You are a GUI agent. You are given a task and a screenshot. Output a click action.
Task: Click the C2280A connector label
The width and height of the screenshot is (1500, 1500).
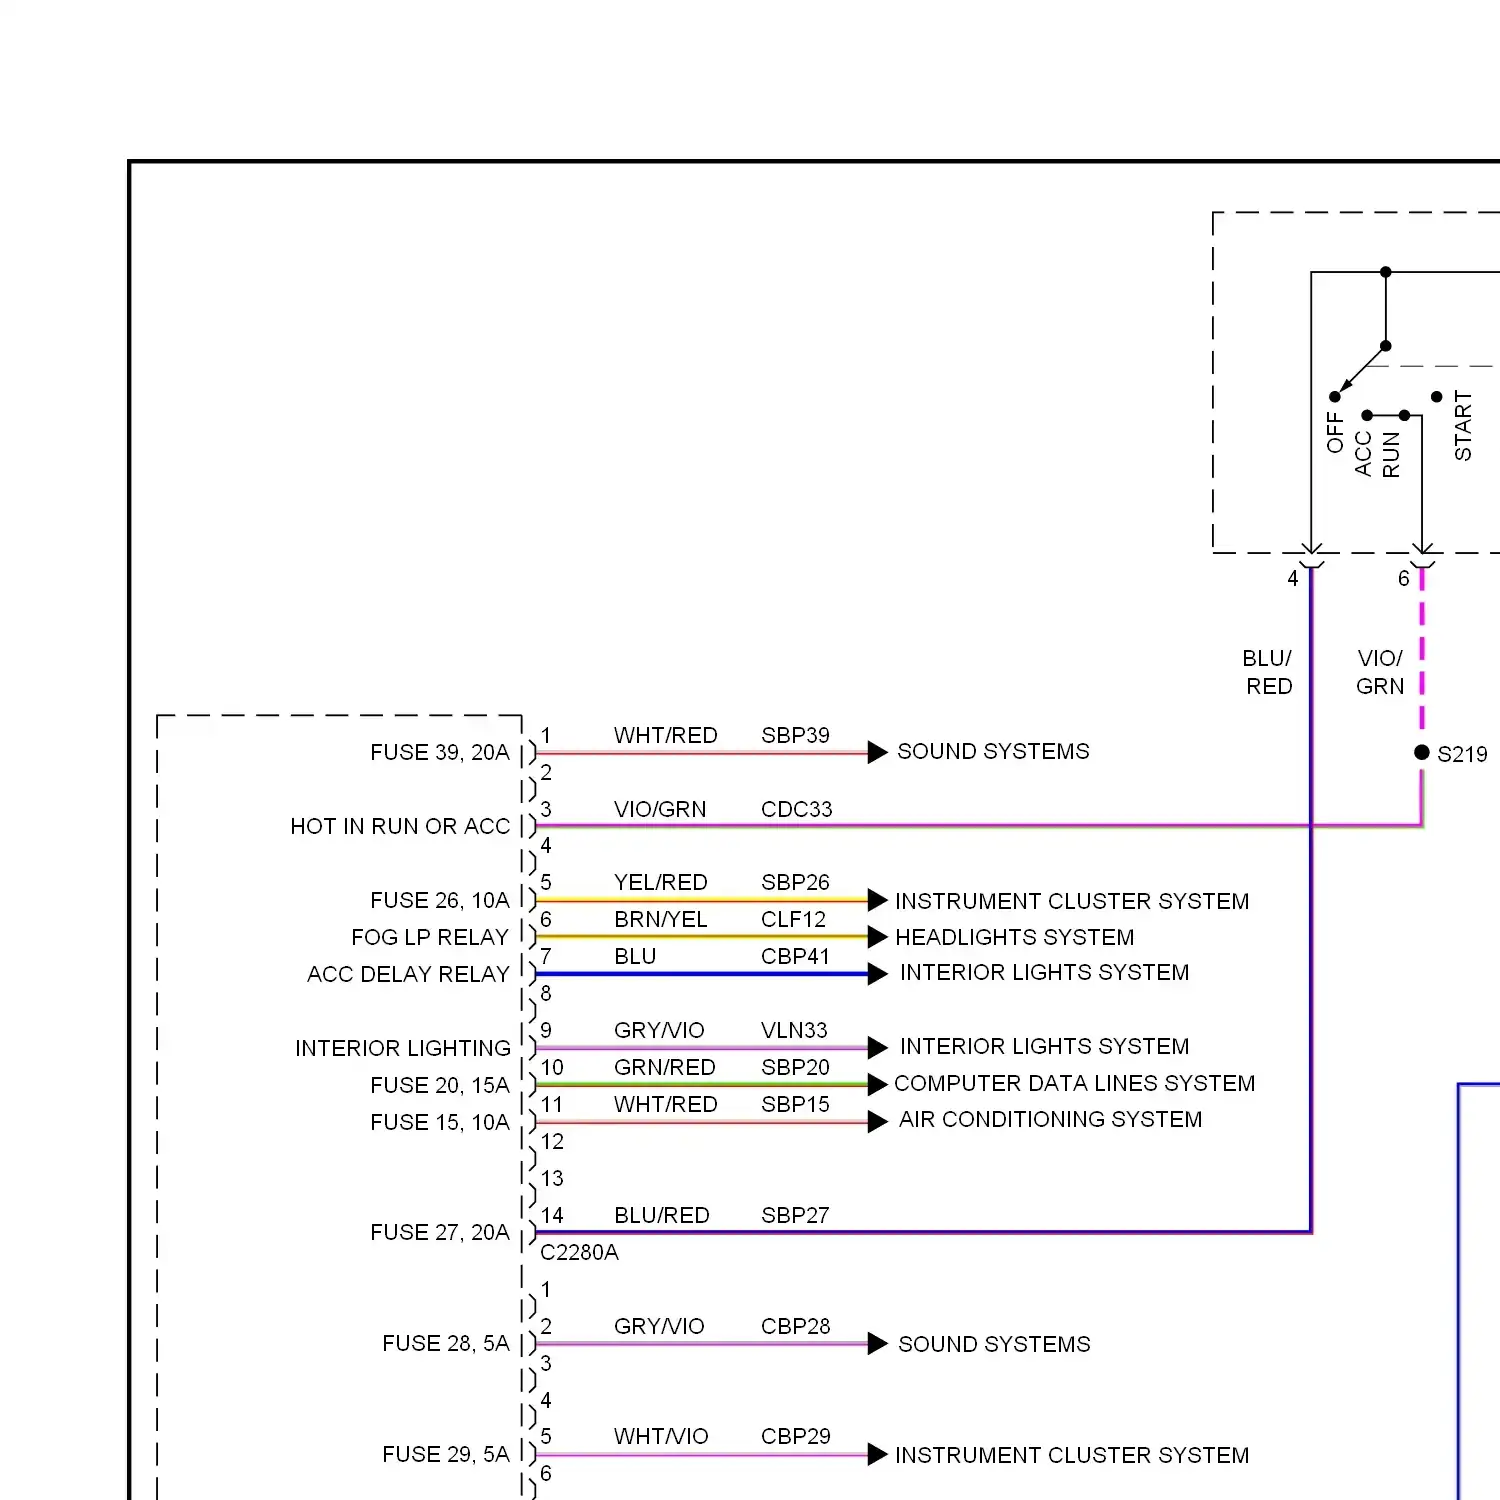click(579, 1252)
